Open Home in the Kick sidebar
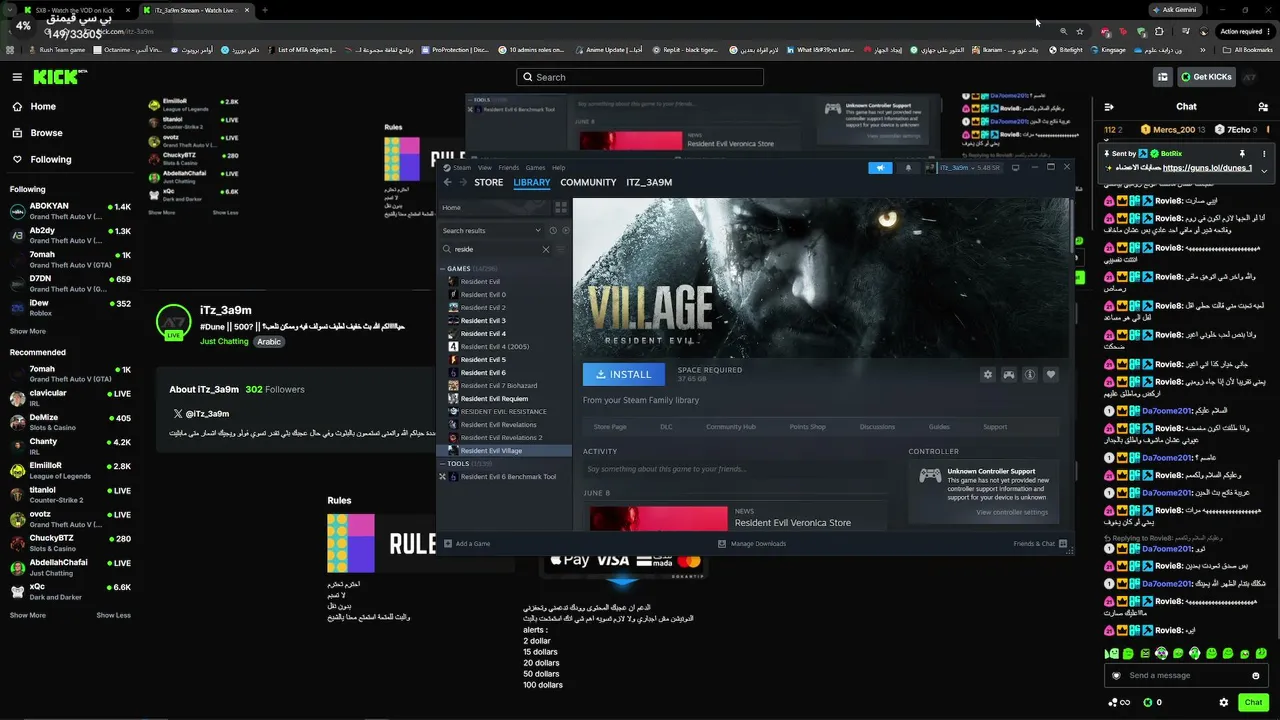 43,107
